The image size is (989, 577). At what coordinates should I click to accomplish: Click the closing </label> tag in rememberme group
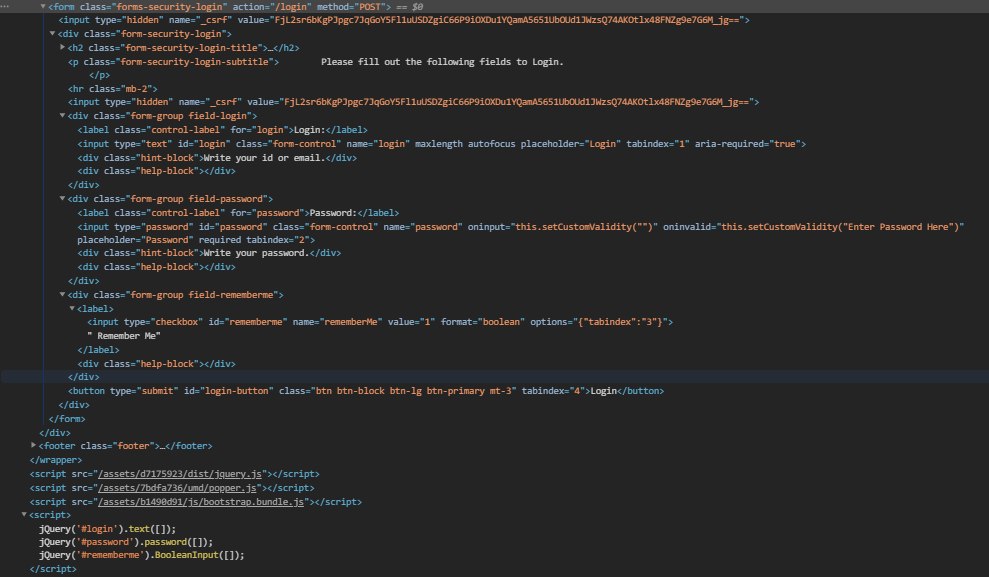(x=98, y=350)
